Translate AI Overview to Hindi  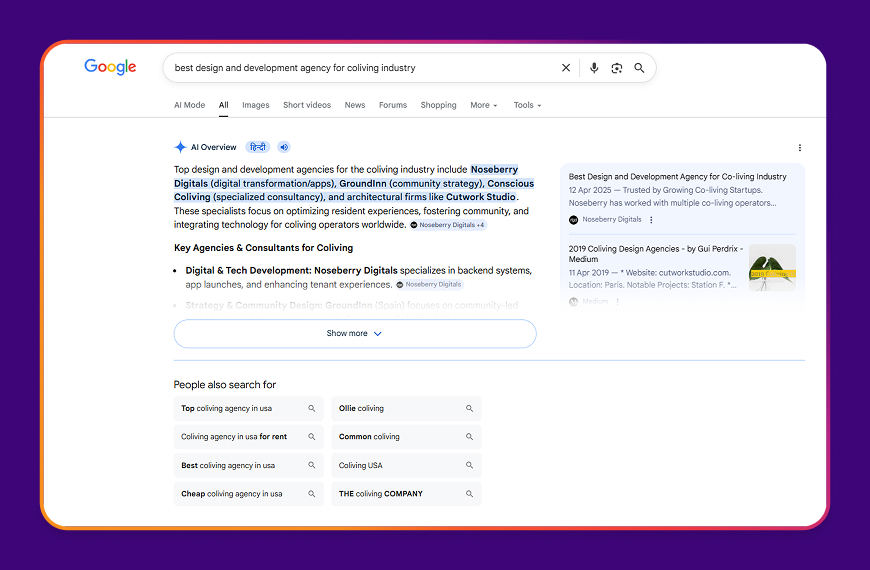pos(257,147)
